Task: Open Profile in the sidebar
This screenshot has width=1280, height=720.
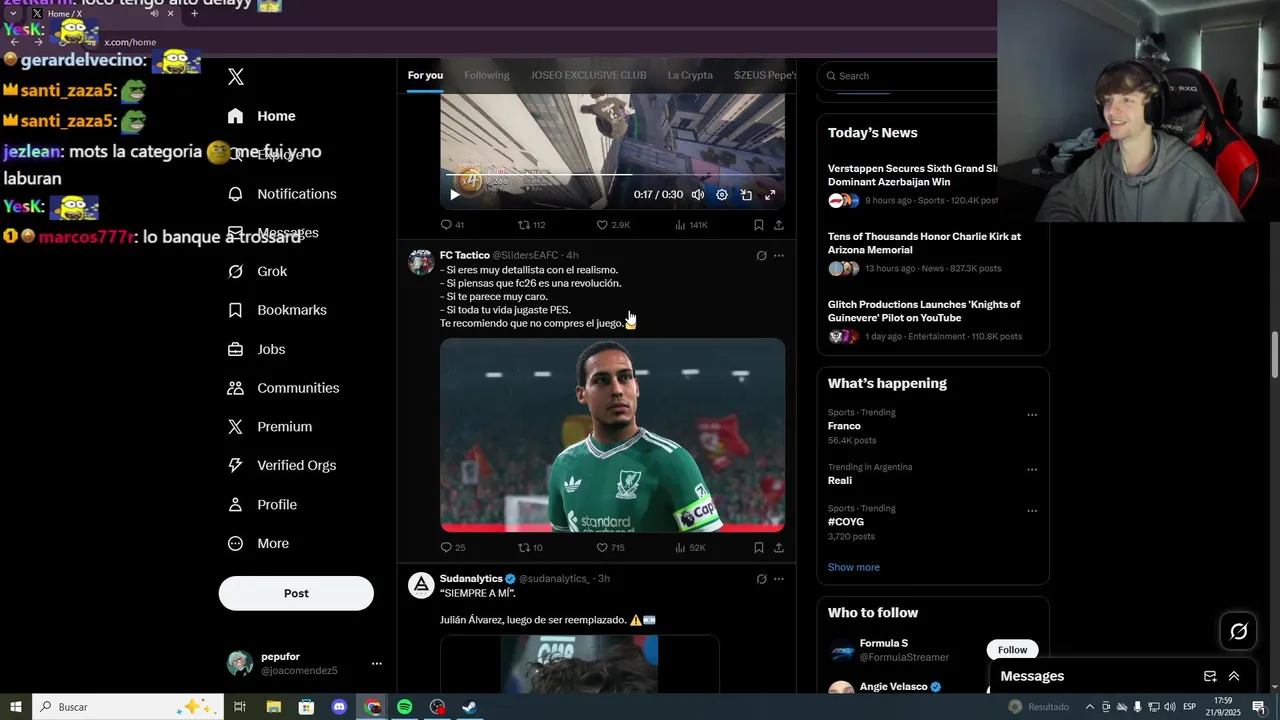Action: [x=262, y=504]
